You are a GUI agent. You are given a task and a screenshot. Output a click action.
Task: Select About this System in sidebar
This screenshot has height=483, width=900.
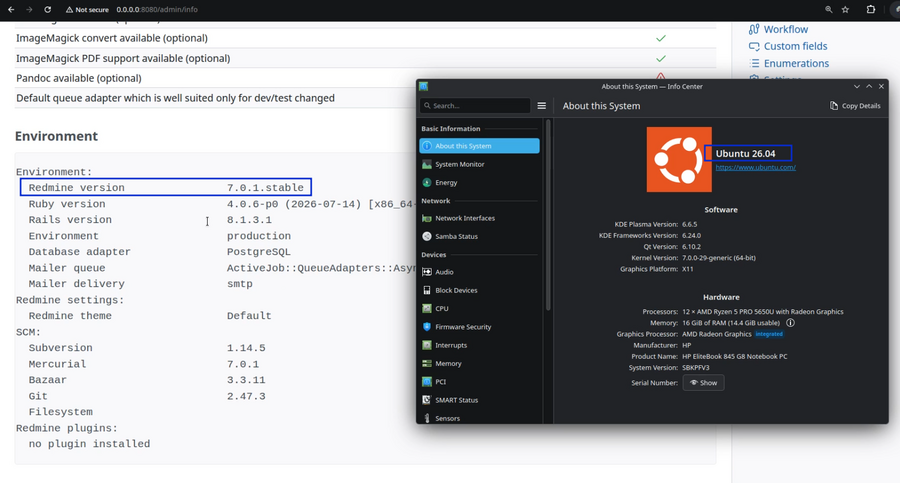point(479,146)
